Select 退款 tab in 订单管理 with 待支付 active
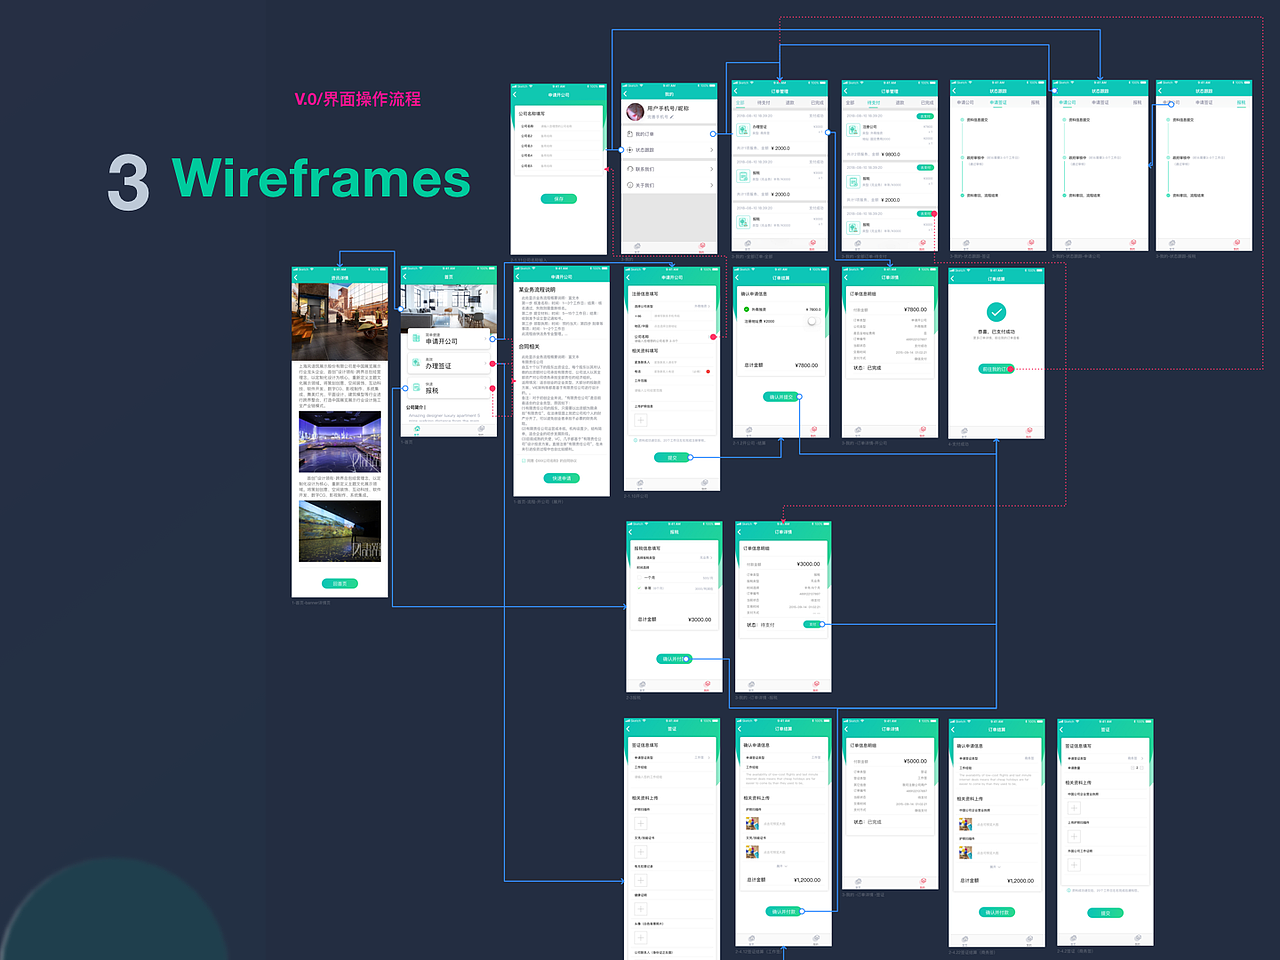Image resolution: width=1280 pixels, height=960 pixels. [900, 103]
